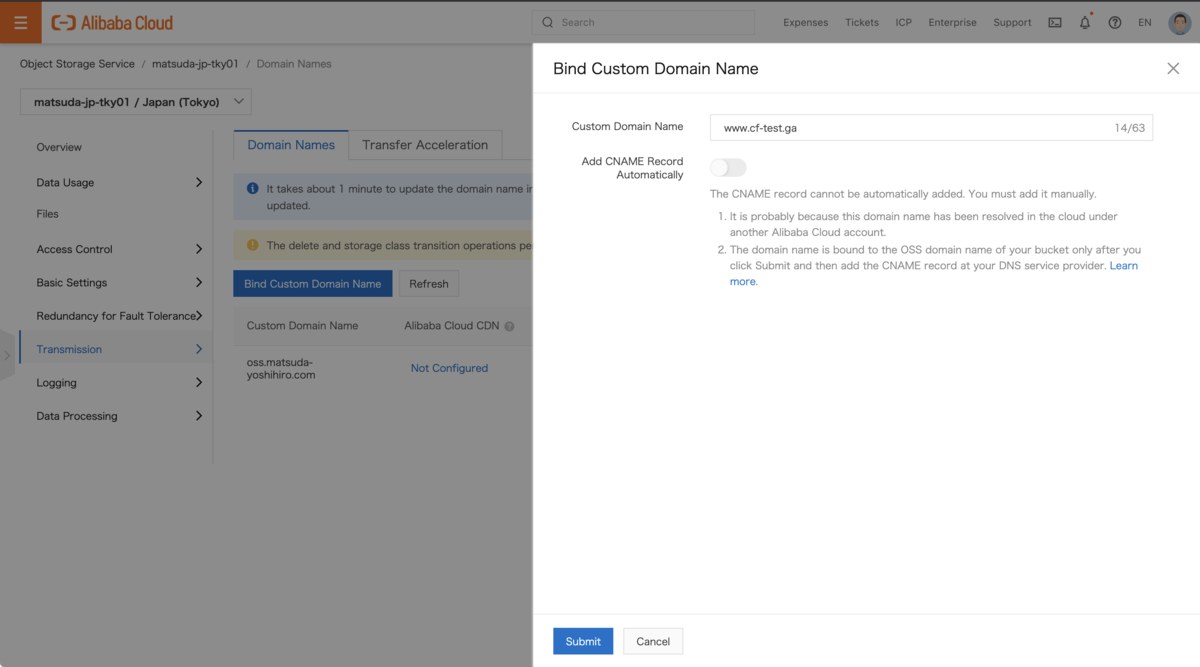Expand the Data Usage menu
This screenshot has height=667, width=1200.
pyautogui.click(x=119, y=182)
